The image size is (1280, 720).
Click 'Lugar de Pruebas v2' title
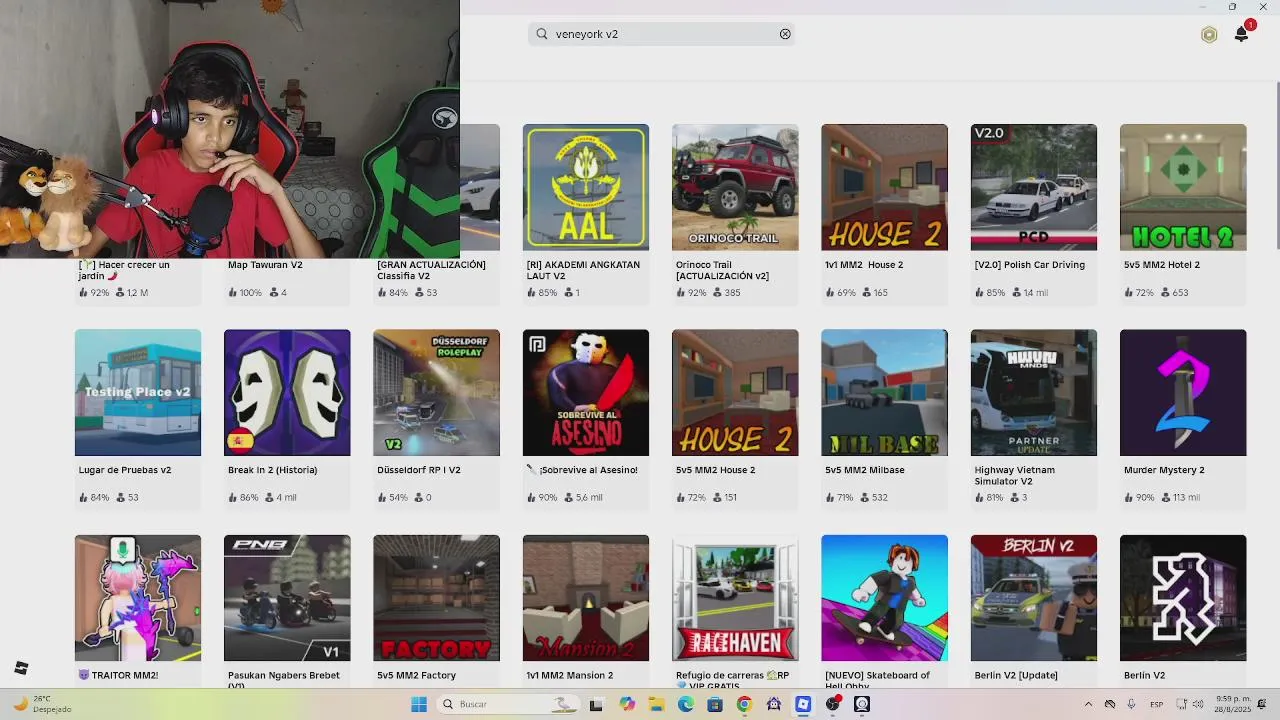(x=125, y=470)
